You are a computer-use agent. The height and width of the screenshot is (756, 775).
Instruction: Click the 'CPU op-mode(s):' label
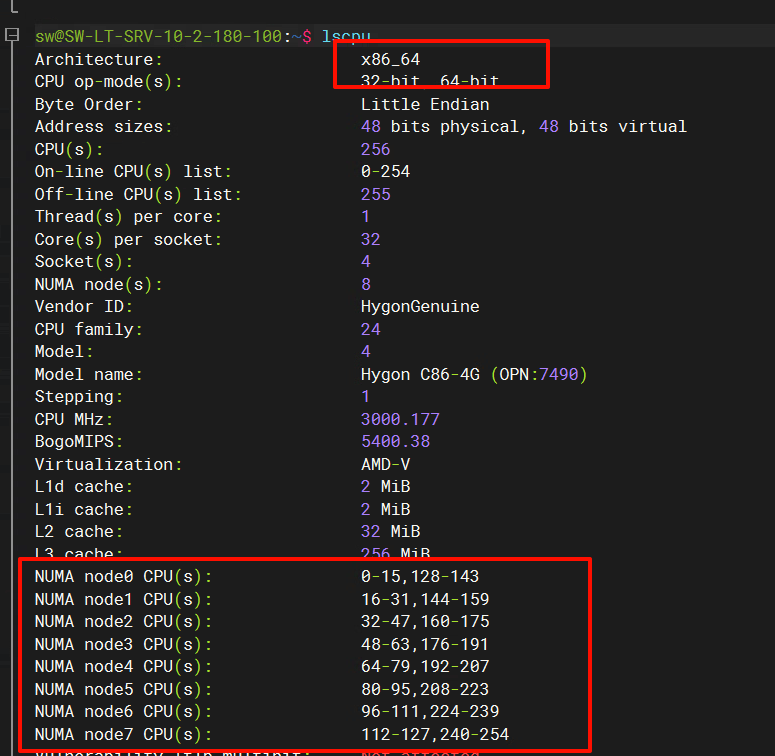[x=108, y=82]
